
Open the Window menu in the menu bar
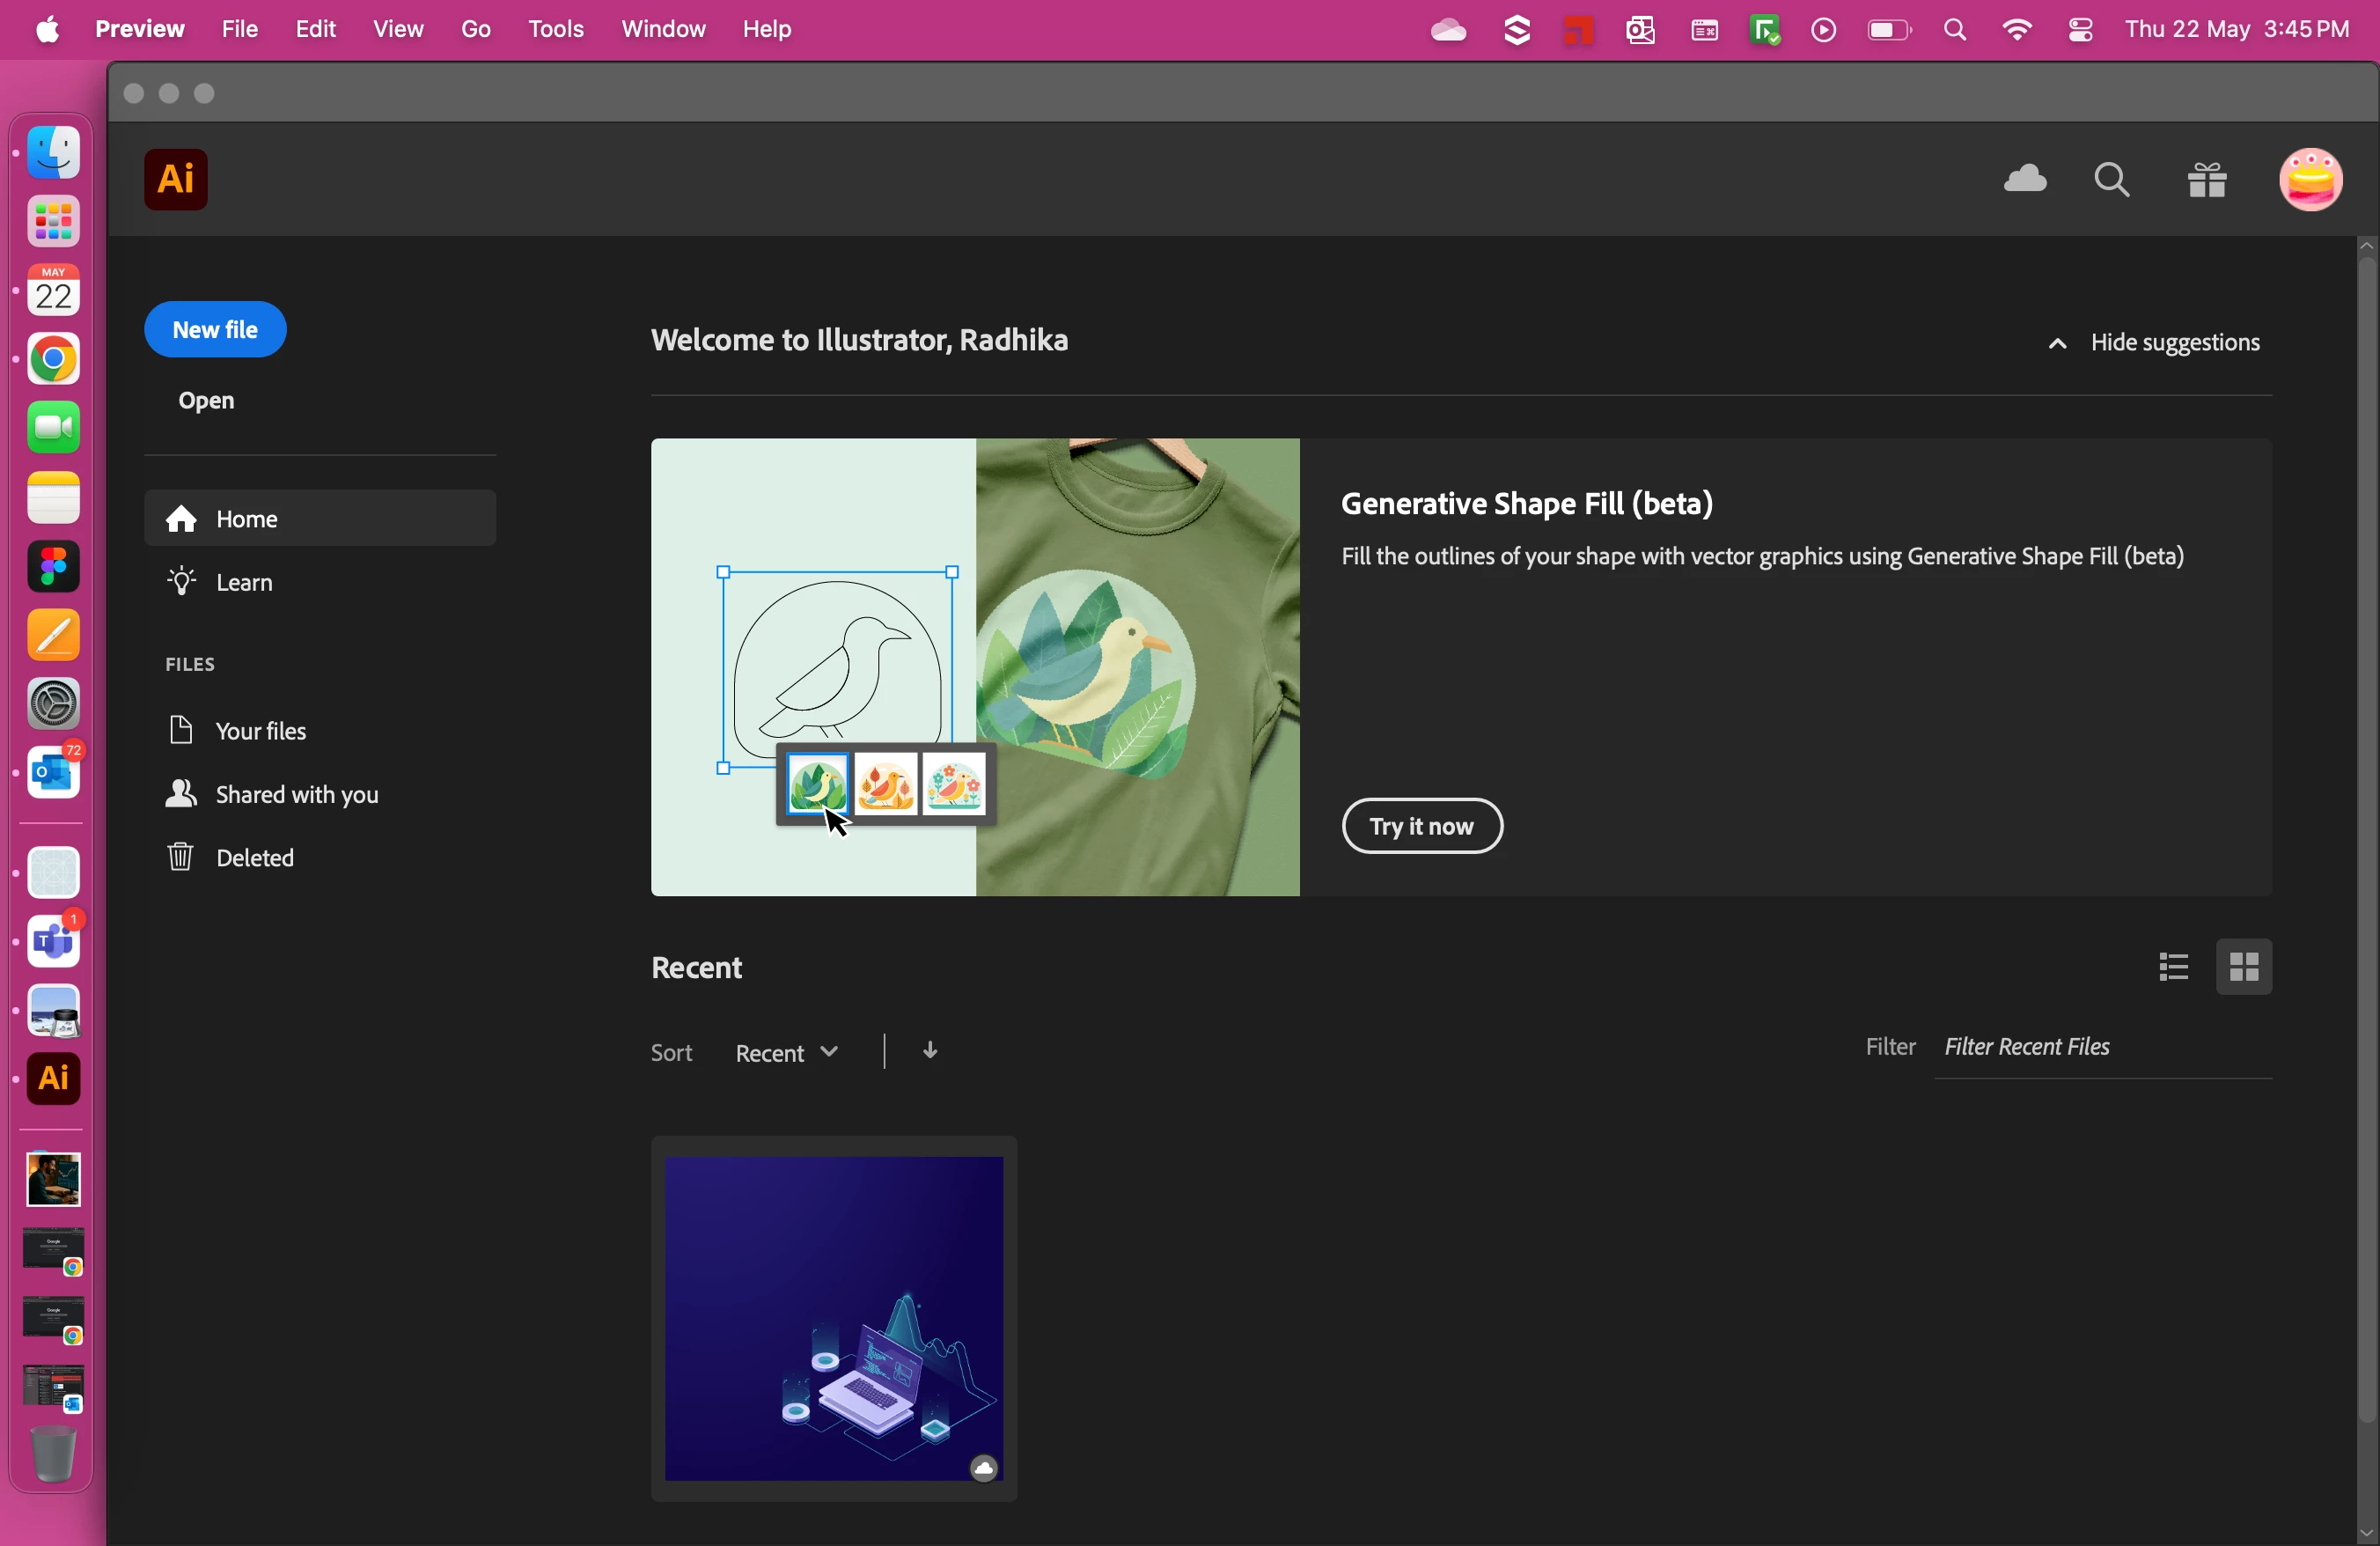pyautogui.click(x=663, y=29)
